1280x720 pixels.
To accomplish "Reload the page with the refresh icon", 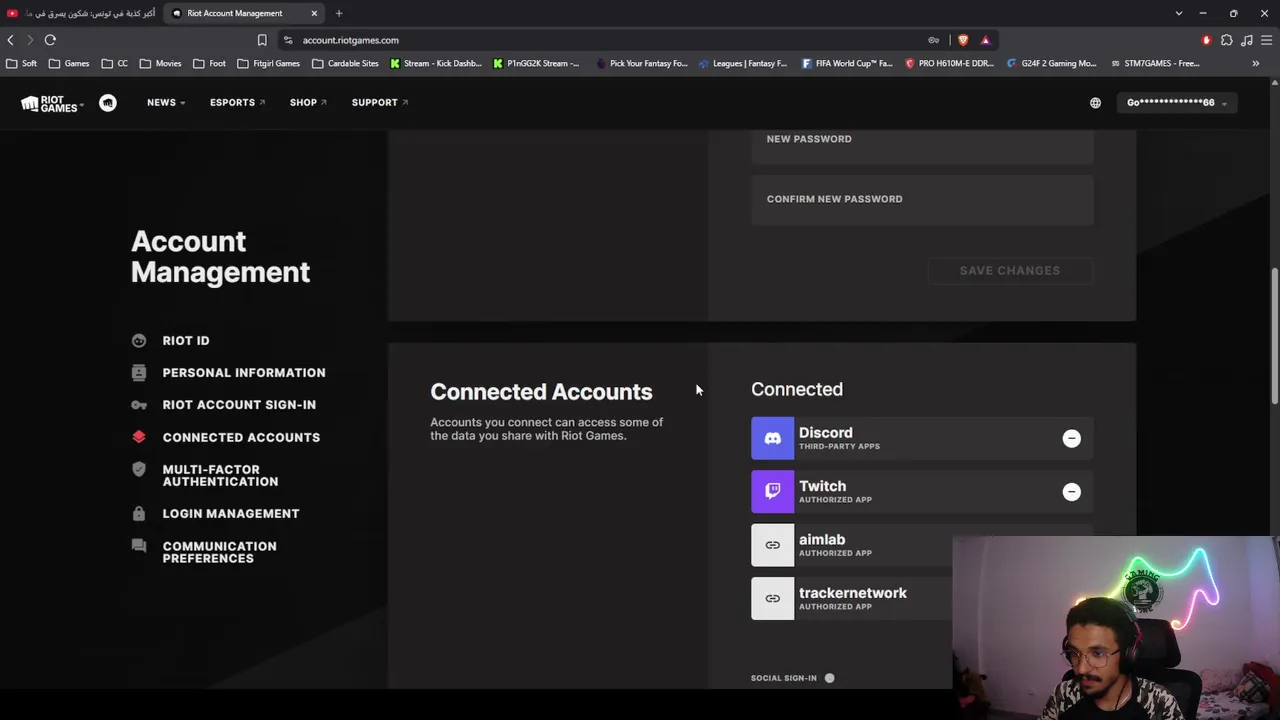I will pos(50,40).
